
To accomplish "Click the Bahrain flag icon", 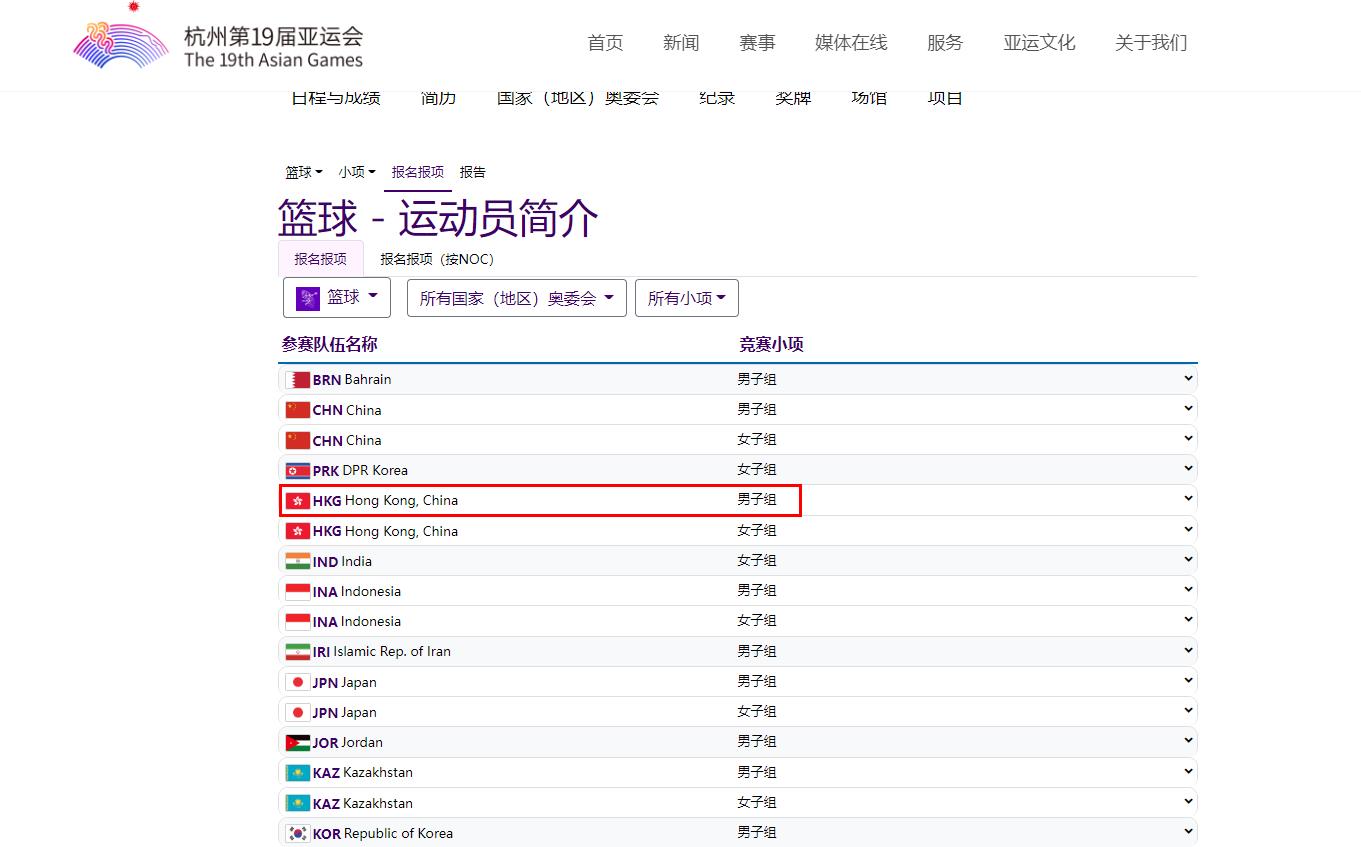I will tap(298, 380).
